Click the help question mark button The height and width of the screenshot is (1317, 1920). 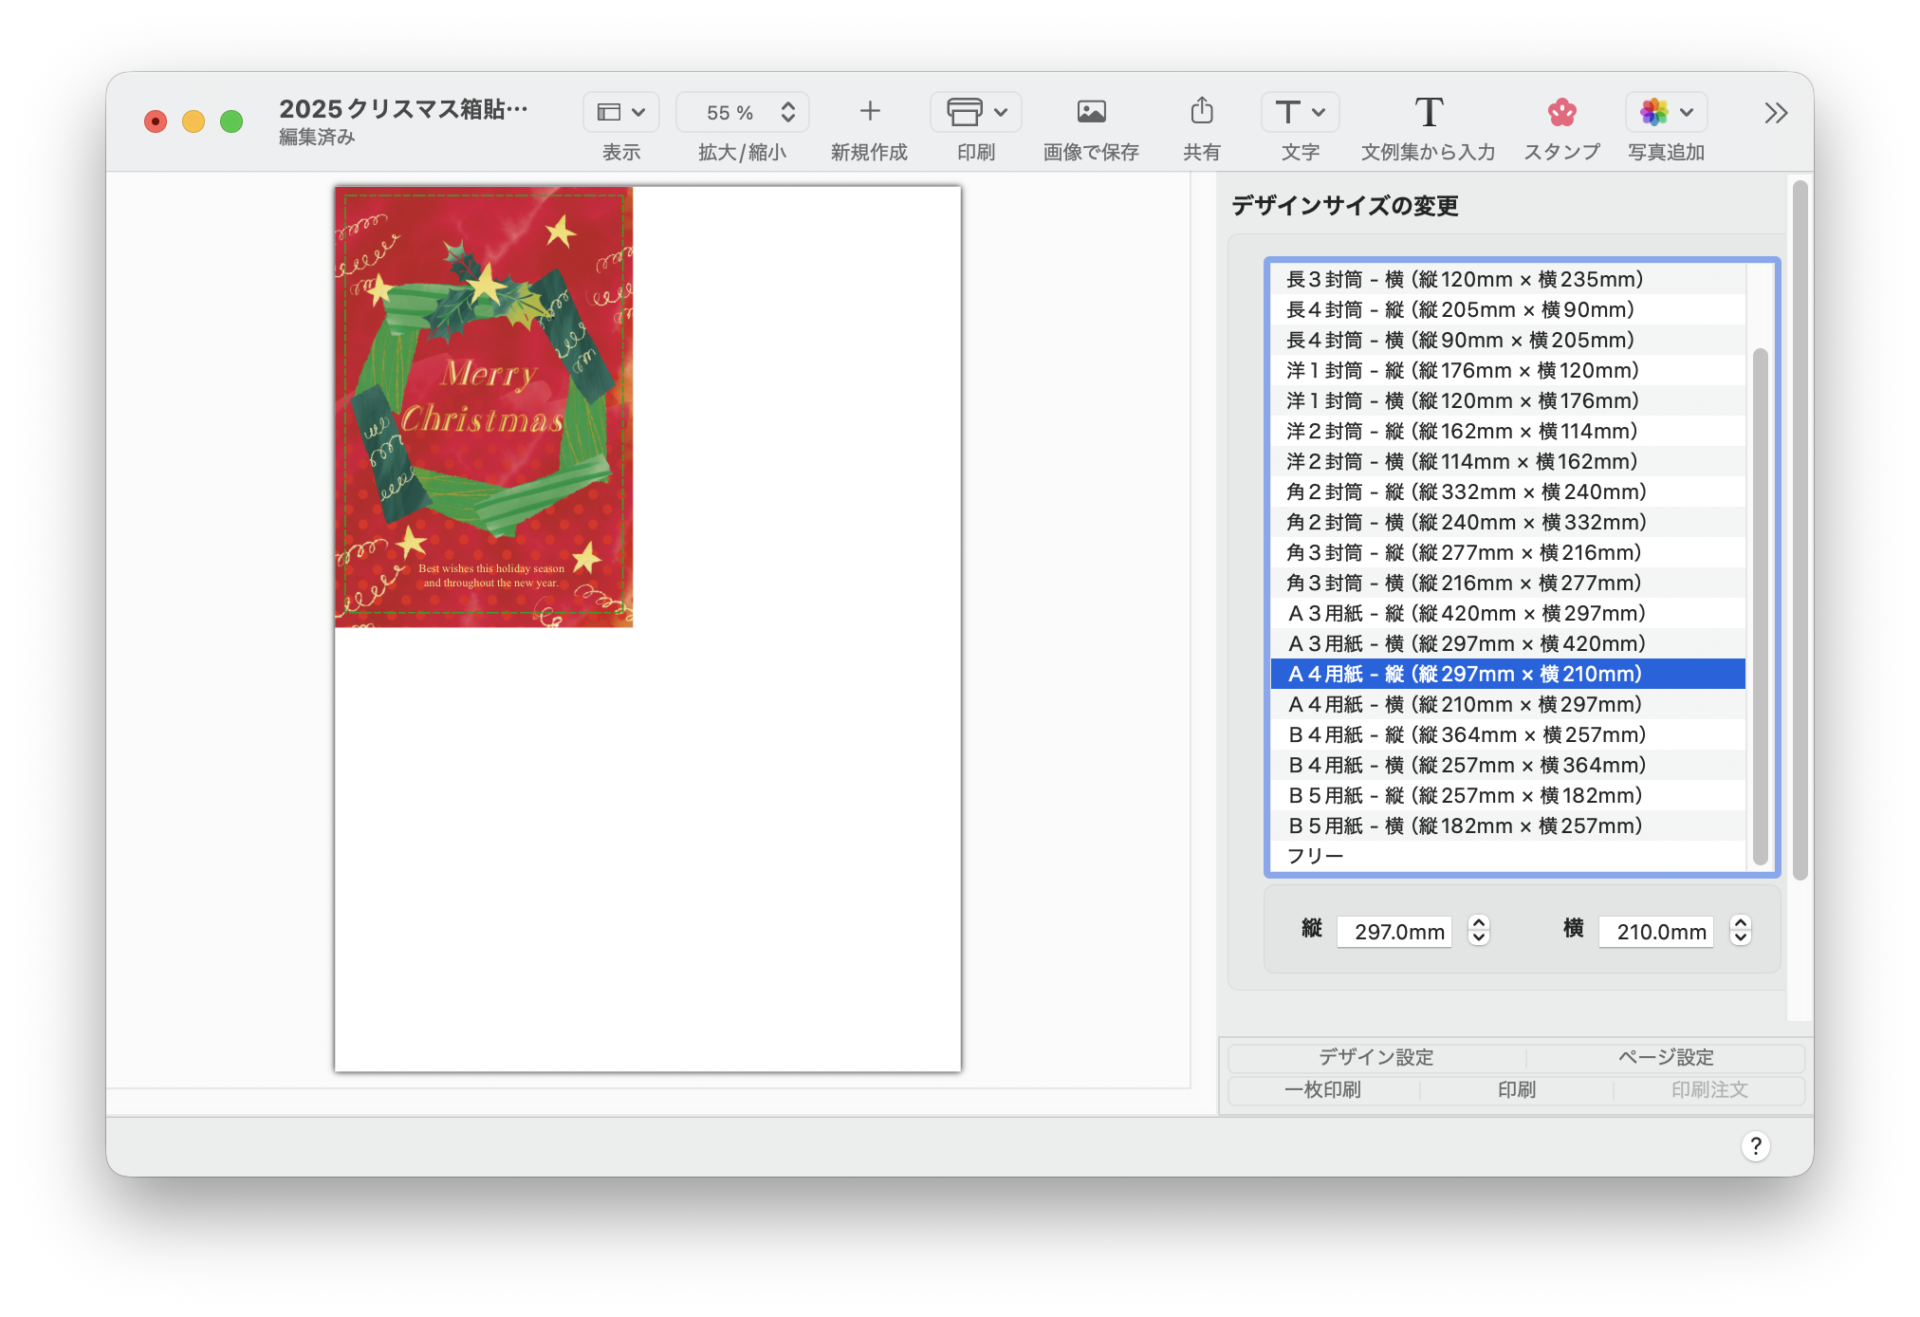[x=1755, y=1146]
